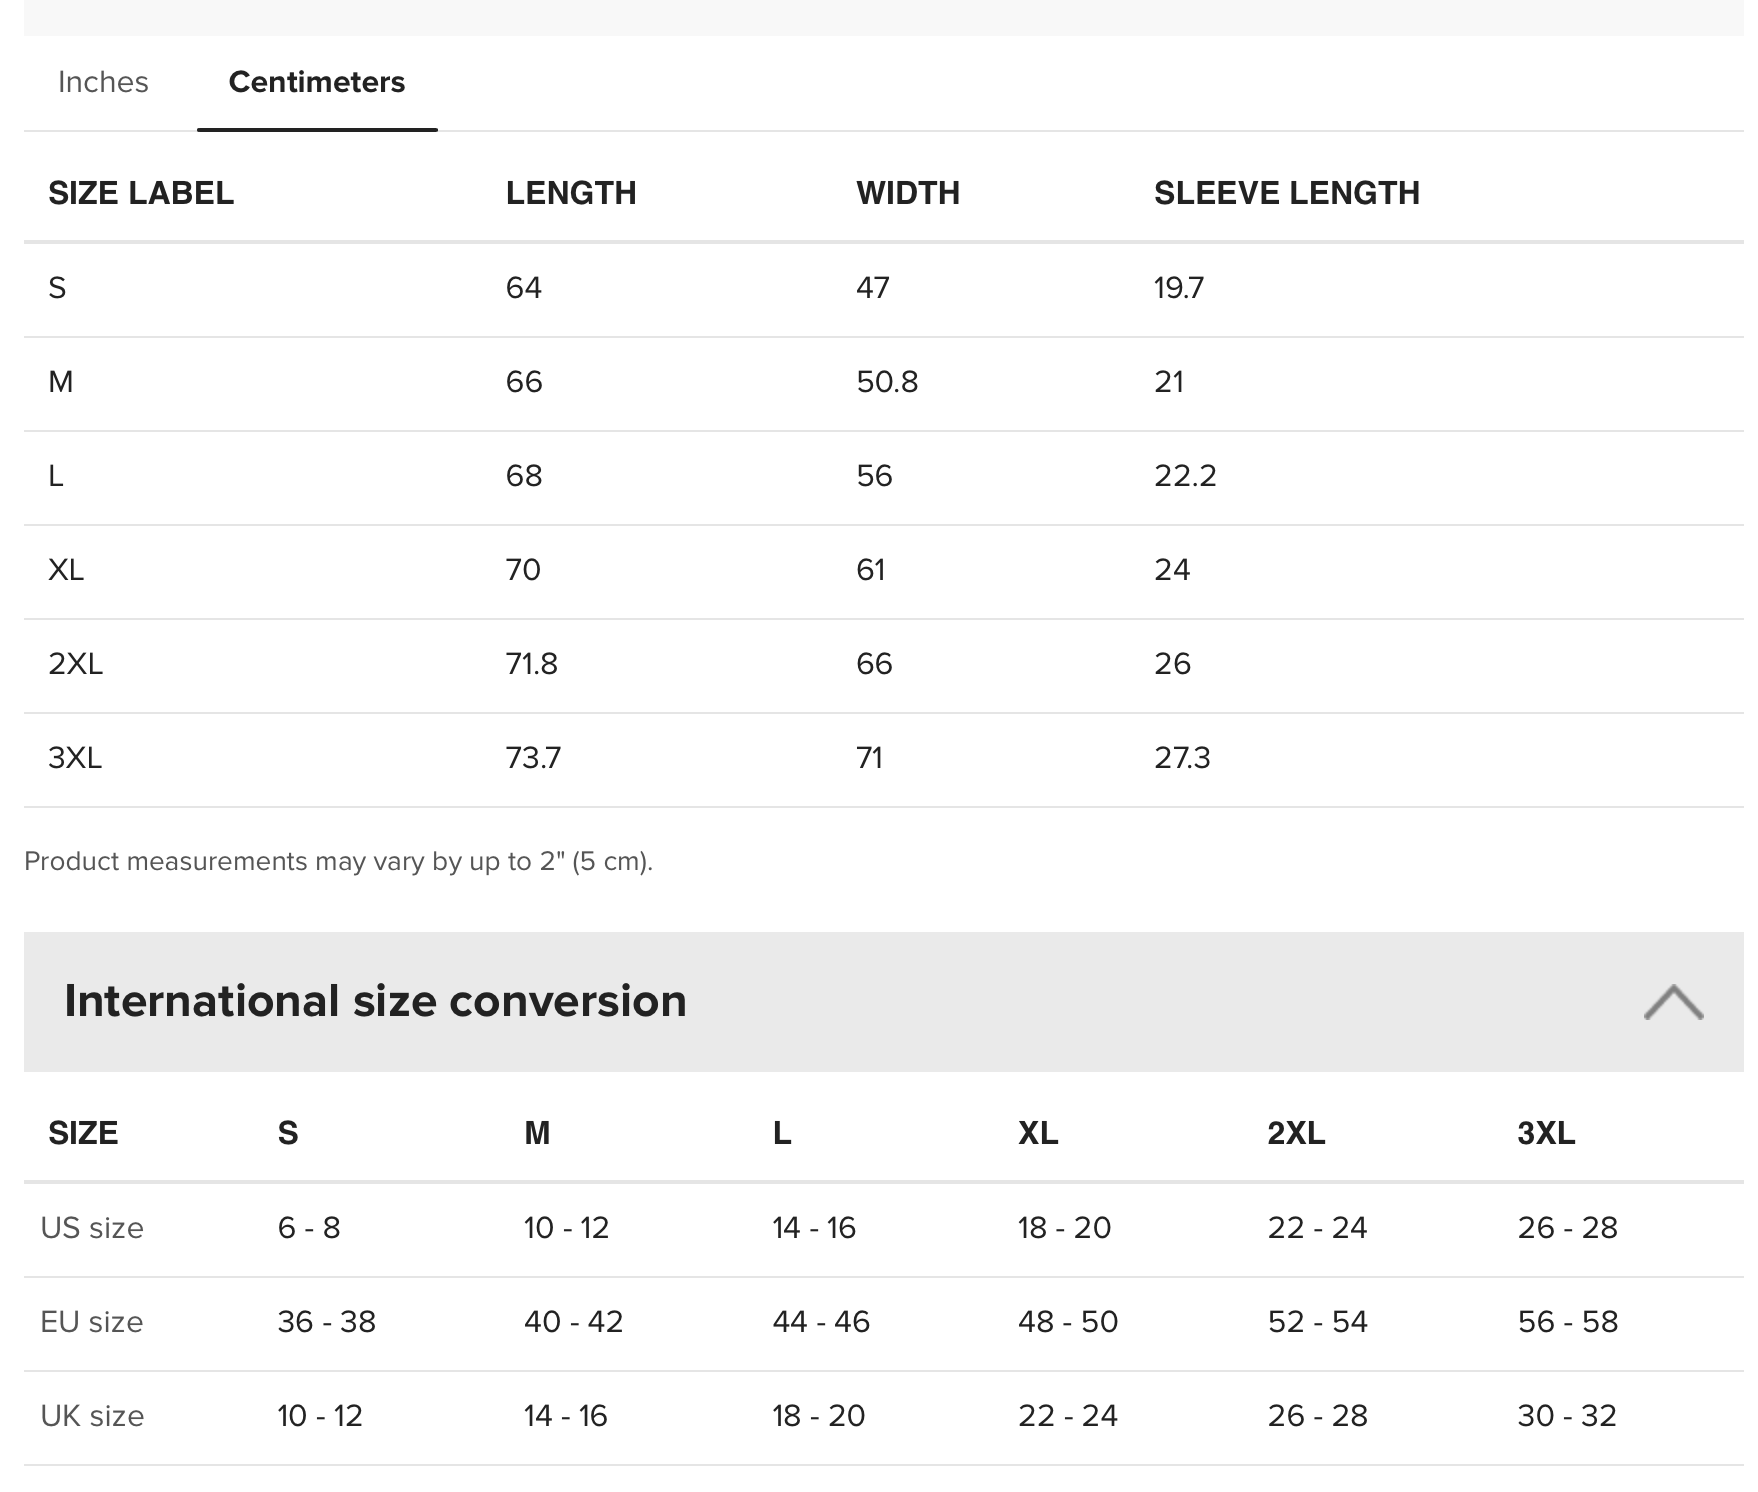Click the EU size row label
Viewport: 1758px width, 1492px height.
point(92,1322)
